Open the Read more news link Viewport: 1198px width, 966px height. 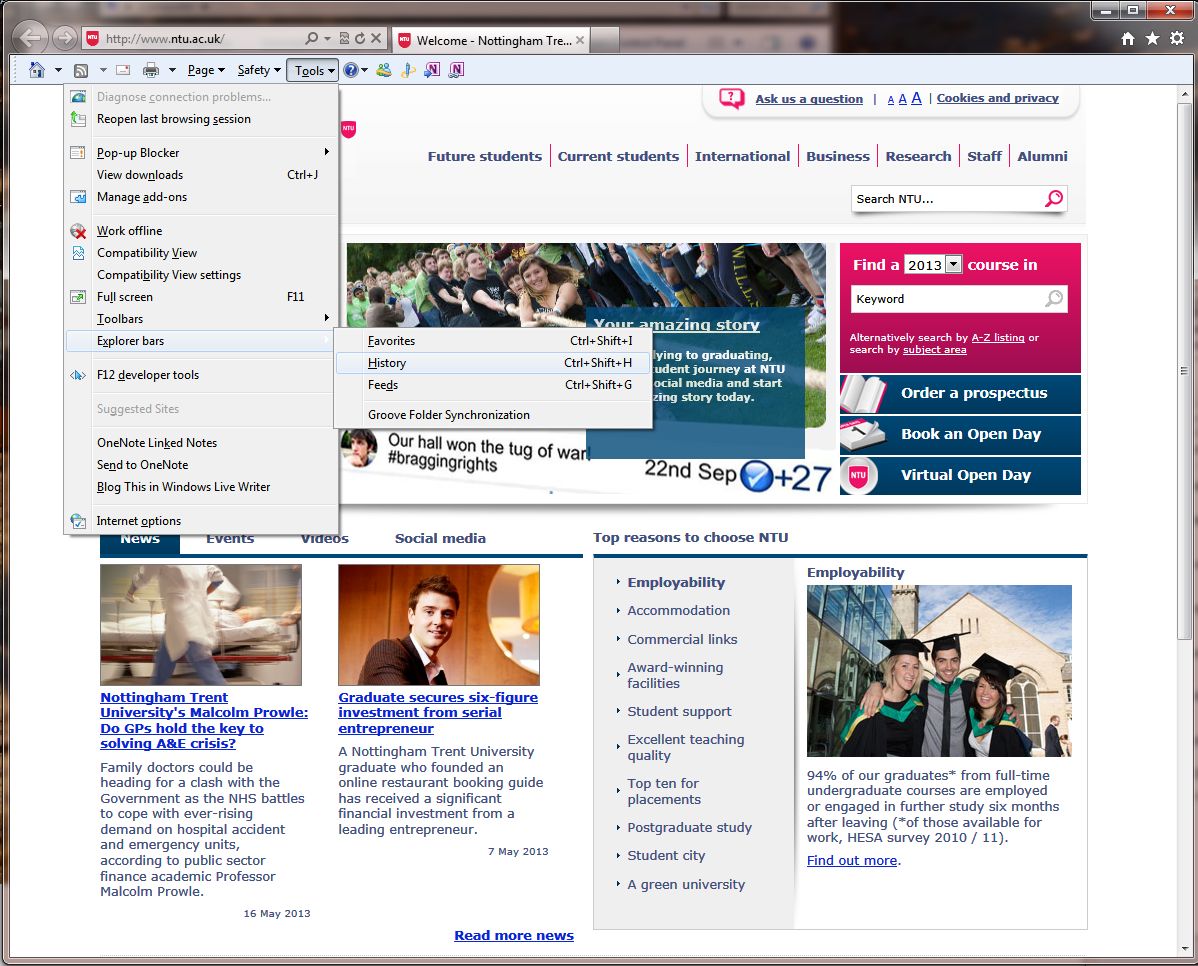coord(514,935)
